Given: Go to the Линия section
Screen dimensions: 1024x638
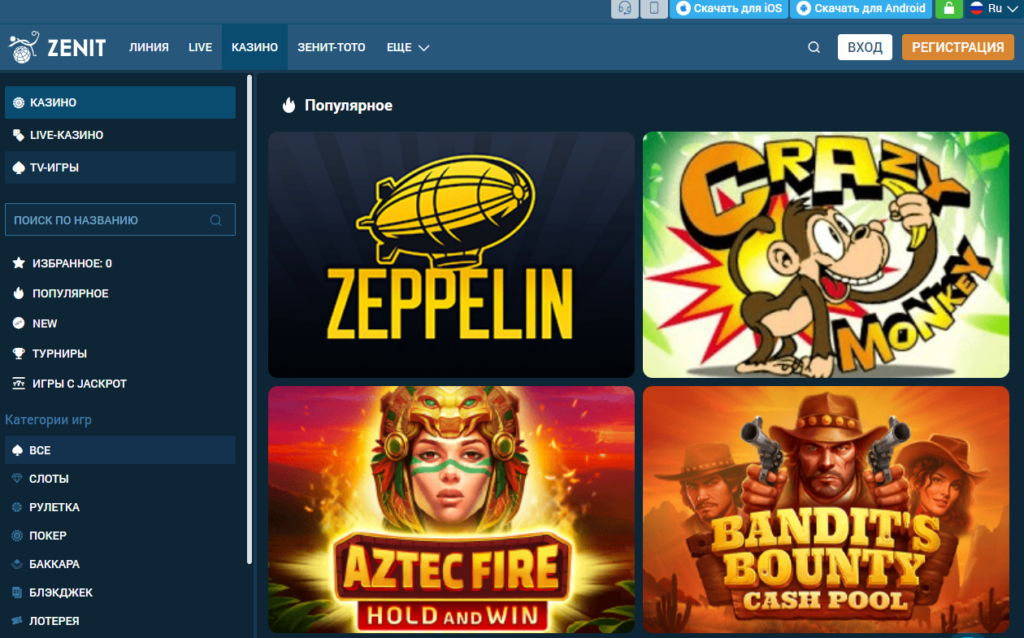Looking at the screenshot, I should pyautogui.click(x=149, y=47).
